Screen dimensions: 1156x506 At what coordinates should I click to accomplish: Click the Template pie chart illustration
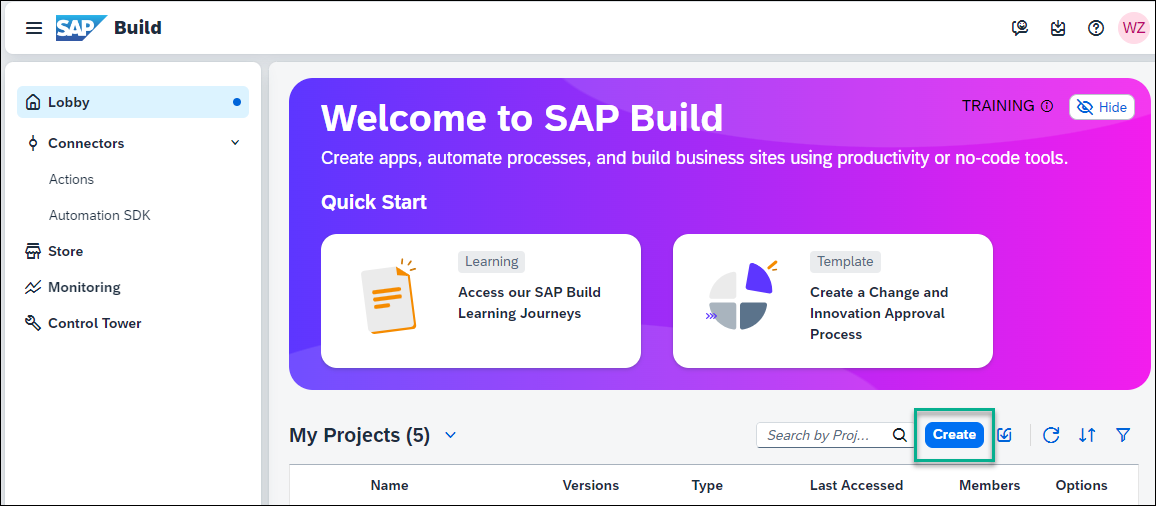(x=741, y=296)
